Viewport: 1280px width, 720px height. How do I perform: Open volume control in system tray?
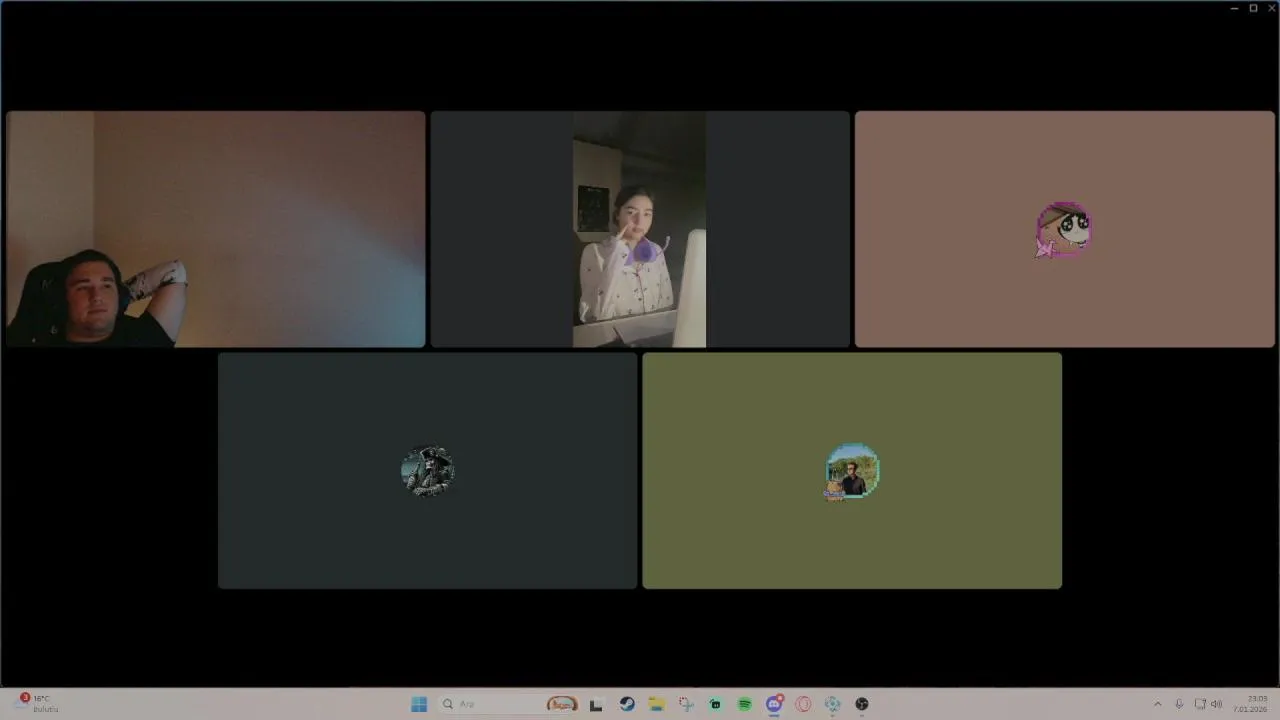point(1216,704)
